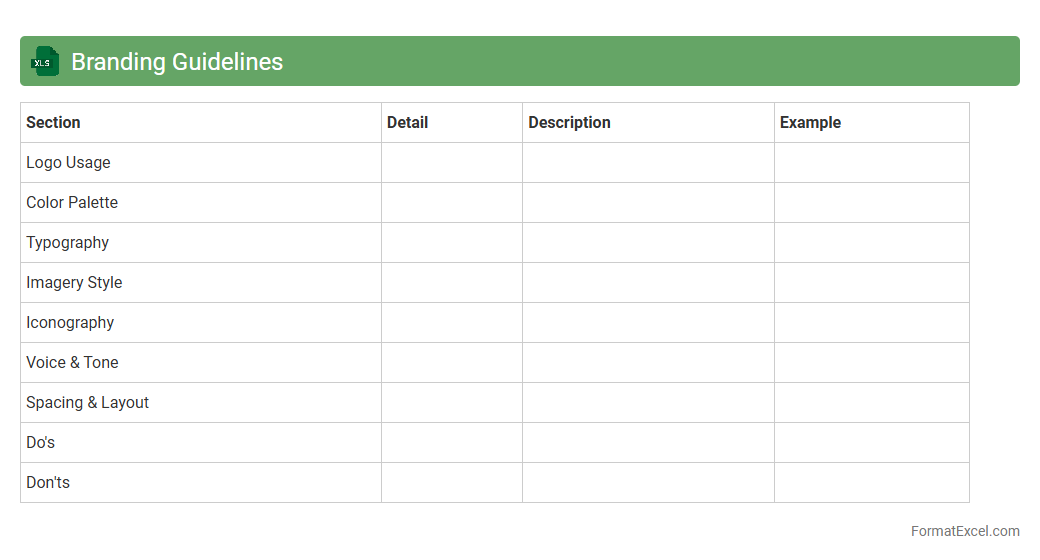Click the Branding Guidelines title
This screenshot has width=1040, height=560.
177,62
